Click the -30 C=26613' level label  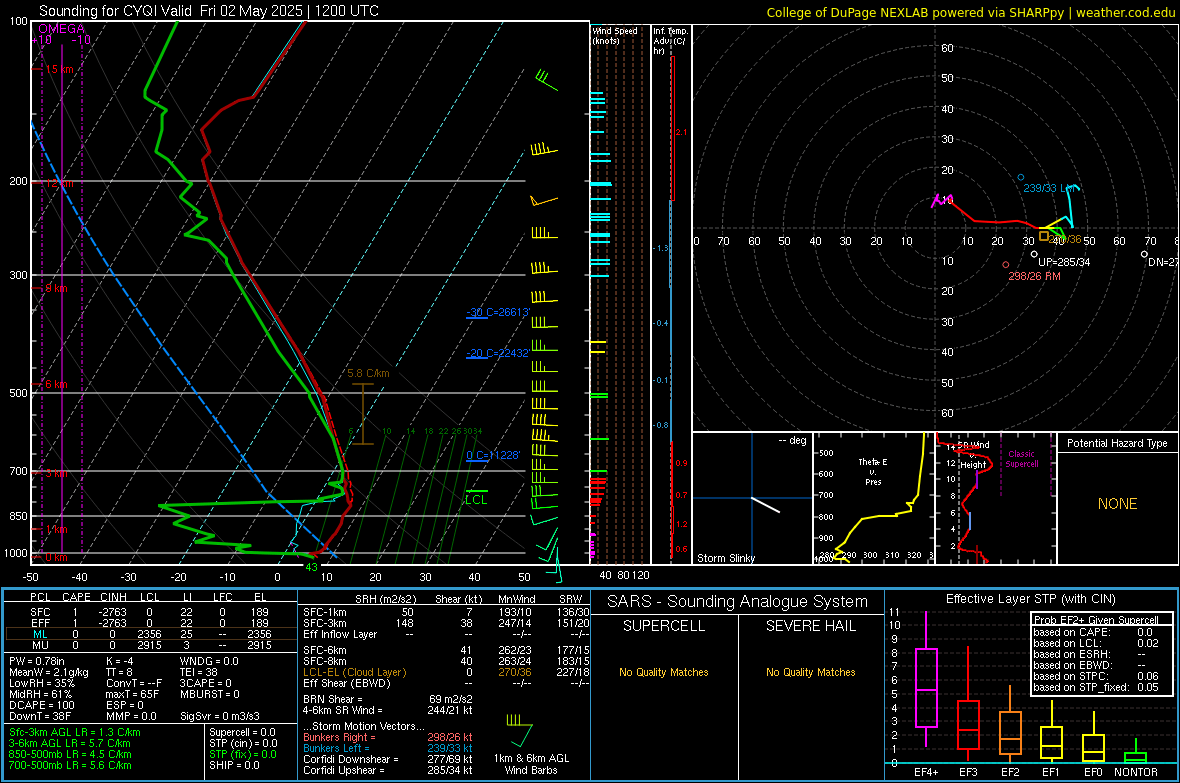pyautogui.click(x=497, y=312)
